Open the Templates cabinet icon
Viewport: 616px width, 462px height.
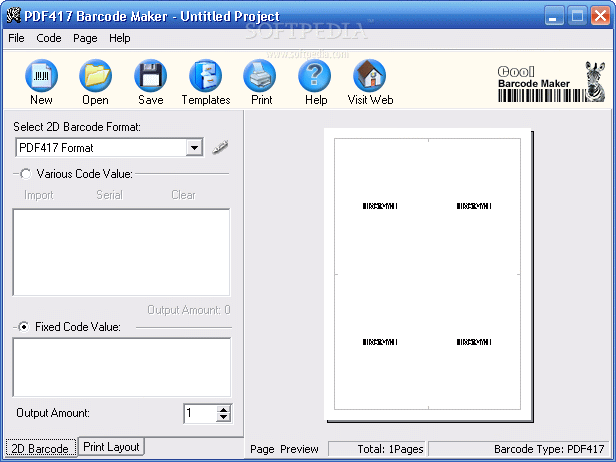pyautogui.click(x=205, y=75)
